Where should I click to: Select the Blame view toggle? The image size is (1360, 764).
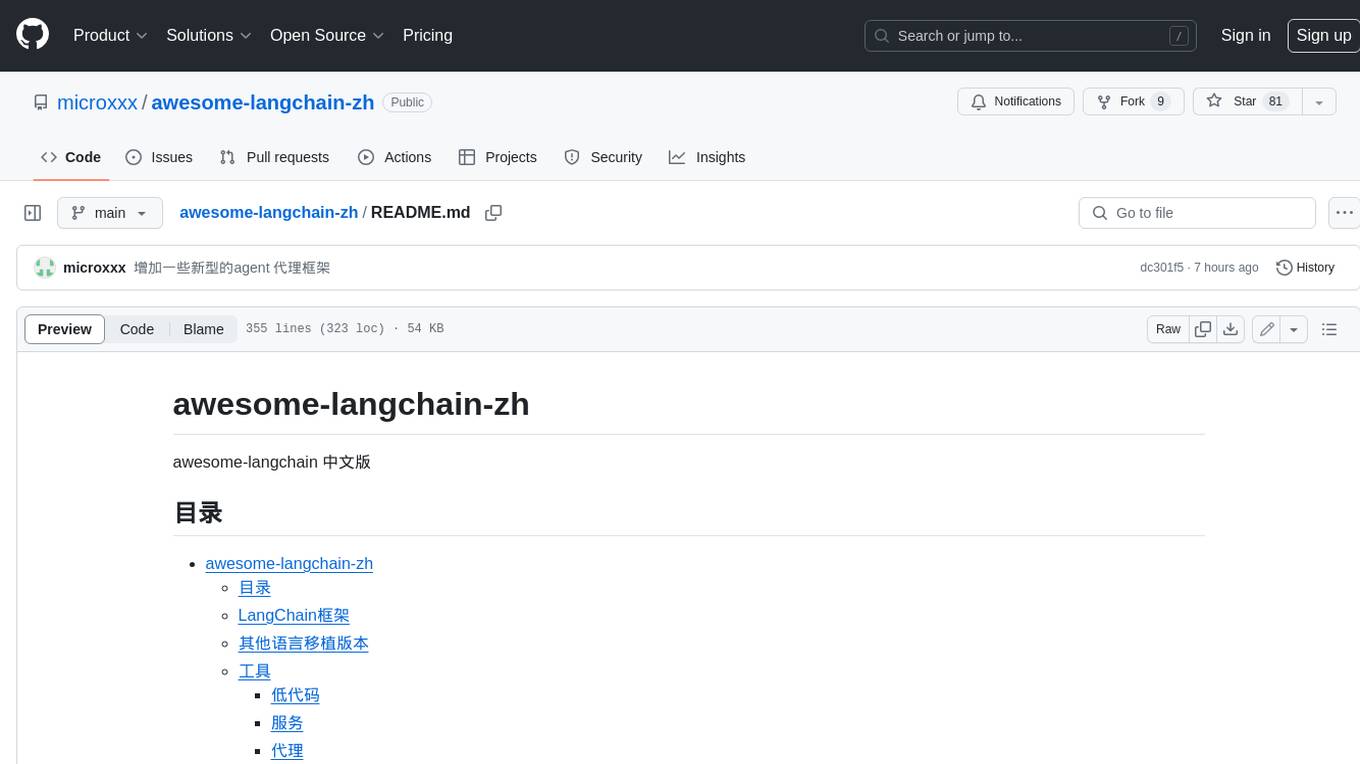click(x=203, y=329)
